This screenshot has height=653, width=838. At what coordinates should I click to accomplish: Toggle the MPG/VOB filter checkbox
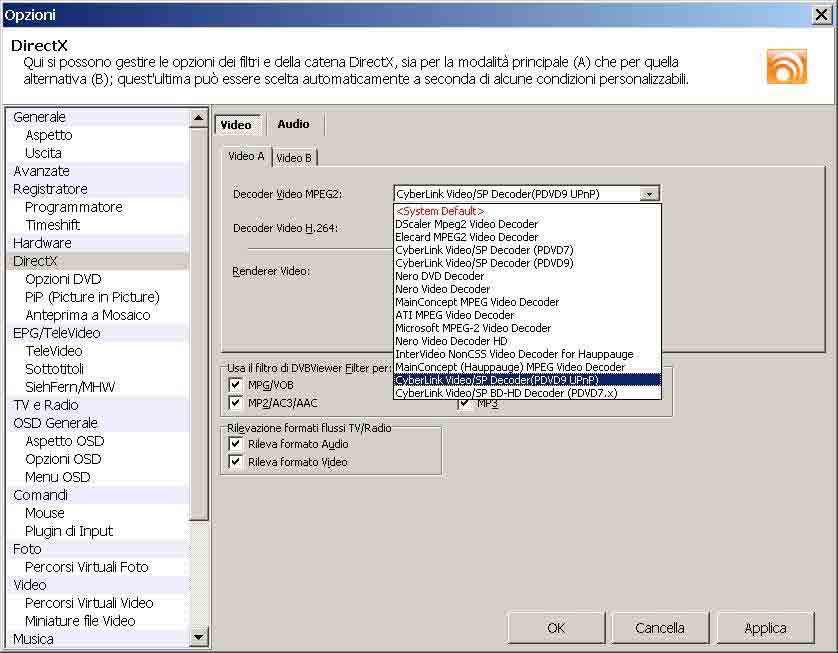click(236, 385)
